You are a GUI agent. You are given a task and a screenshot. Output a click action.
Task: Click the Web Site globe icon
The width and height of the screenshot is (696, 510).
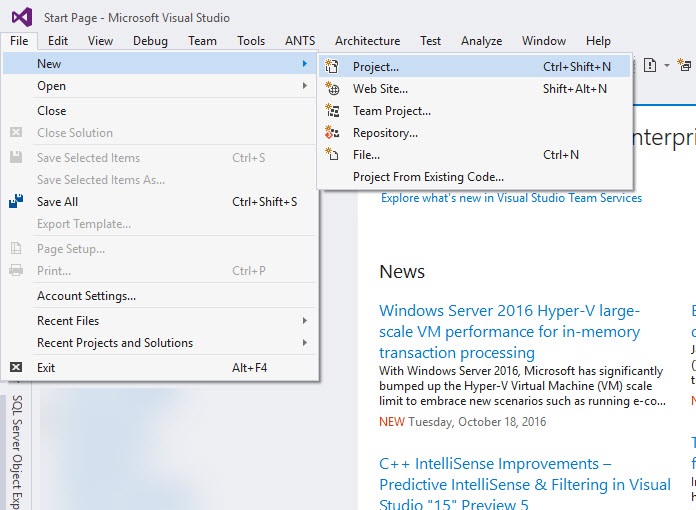tap(332, 89)
